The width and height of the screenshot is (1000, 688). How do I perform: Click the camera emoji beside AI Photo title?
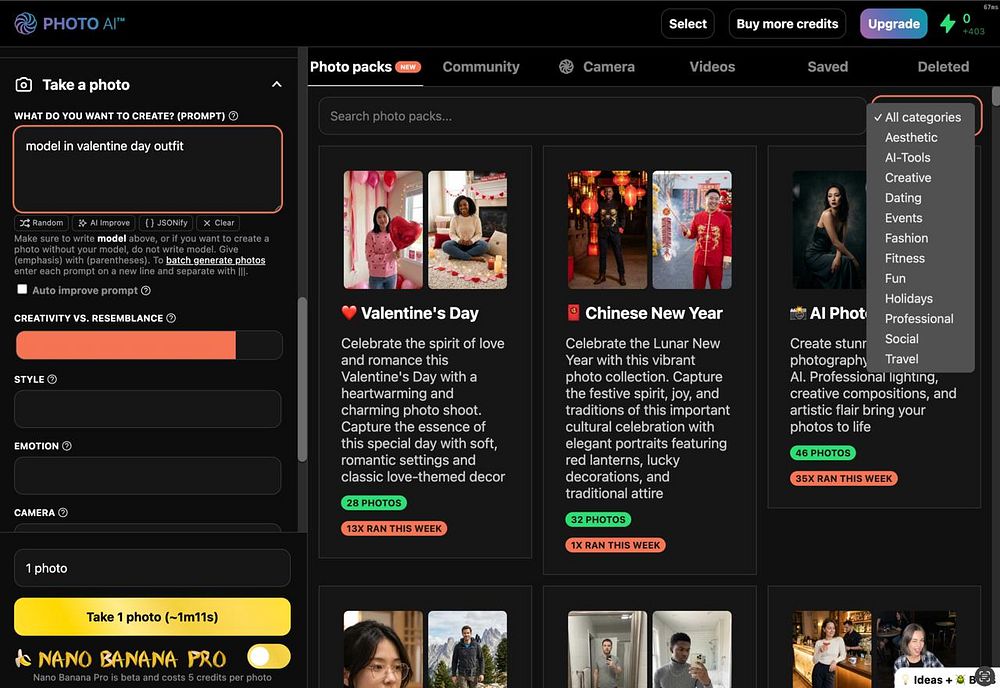[x=798, y=312]
